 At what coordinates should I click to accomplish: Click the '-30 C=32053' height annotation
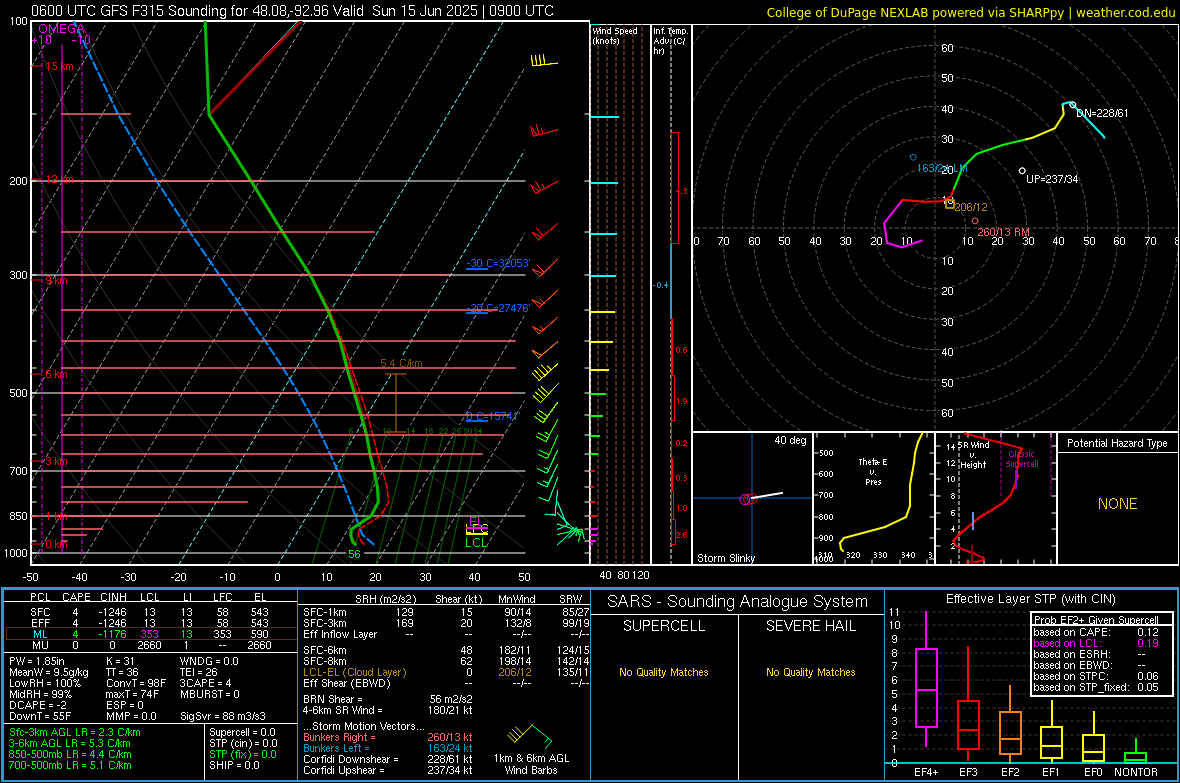pyautogui.click(x=498, y=264)
